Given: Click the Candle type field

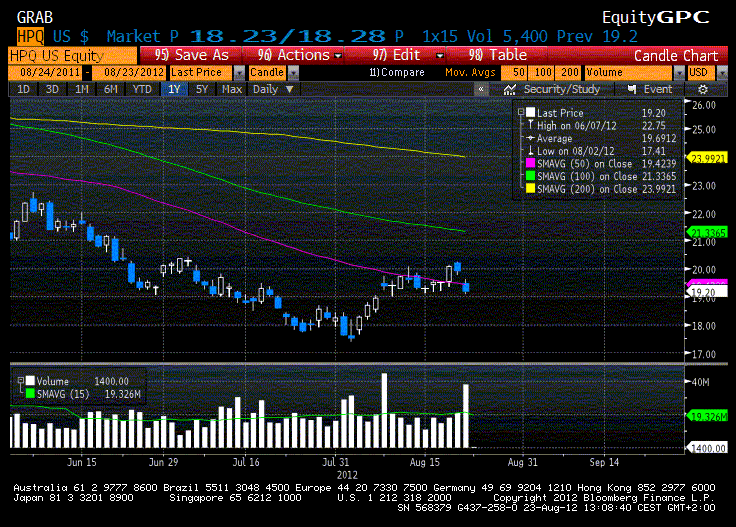Looking at the screenshot, I should click(268, 73).
